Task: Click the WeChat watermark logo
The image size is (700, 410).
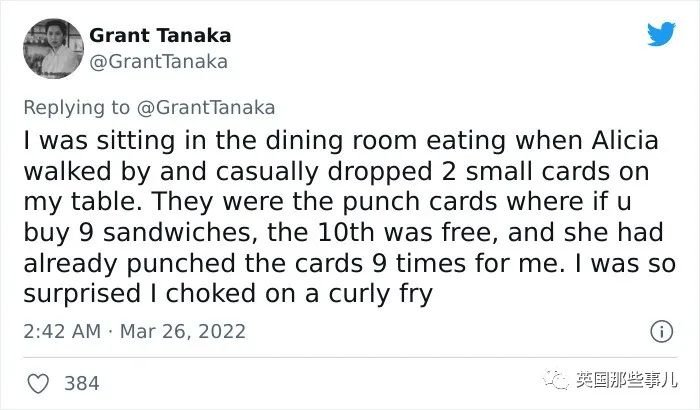Action: tap(555, 381)
